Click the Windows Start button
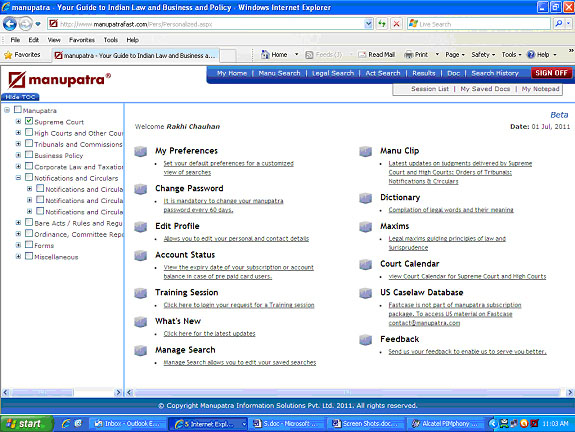This screenshot has width=575, height=432. point(26,424)
